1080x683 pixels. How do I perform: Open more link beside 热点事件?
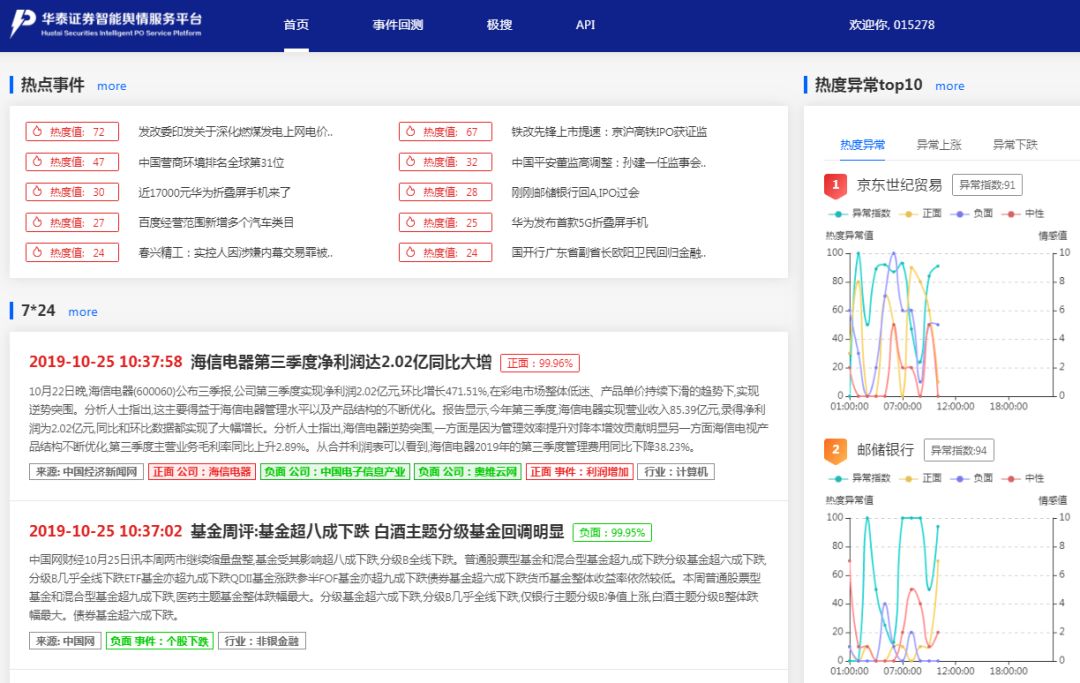(112, 86)
